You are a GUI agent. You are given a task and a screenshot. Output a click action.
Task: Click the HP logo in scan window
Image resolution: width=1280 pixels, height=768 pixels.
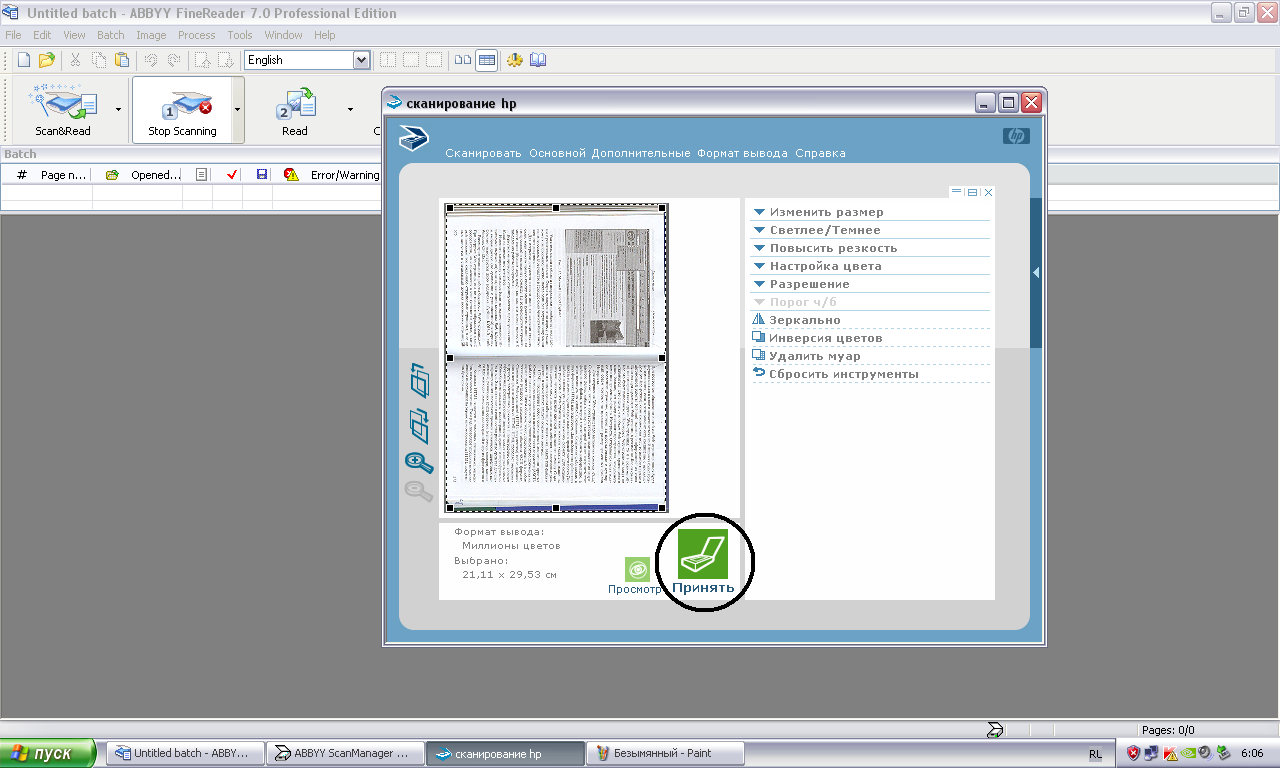coord(1015,137)
